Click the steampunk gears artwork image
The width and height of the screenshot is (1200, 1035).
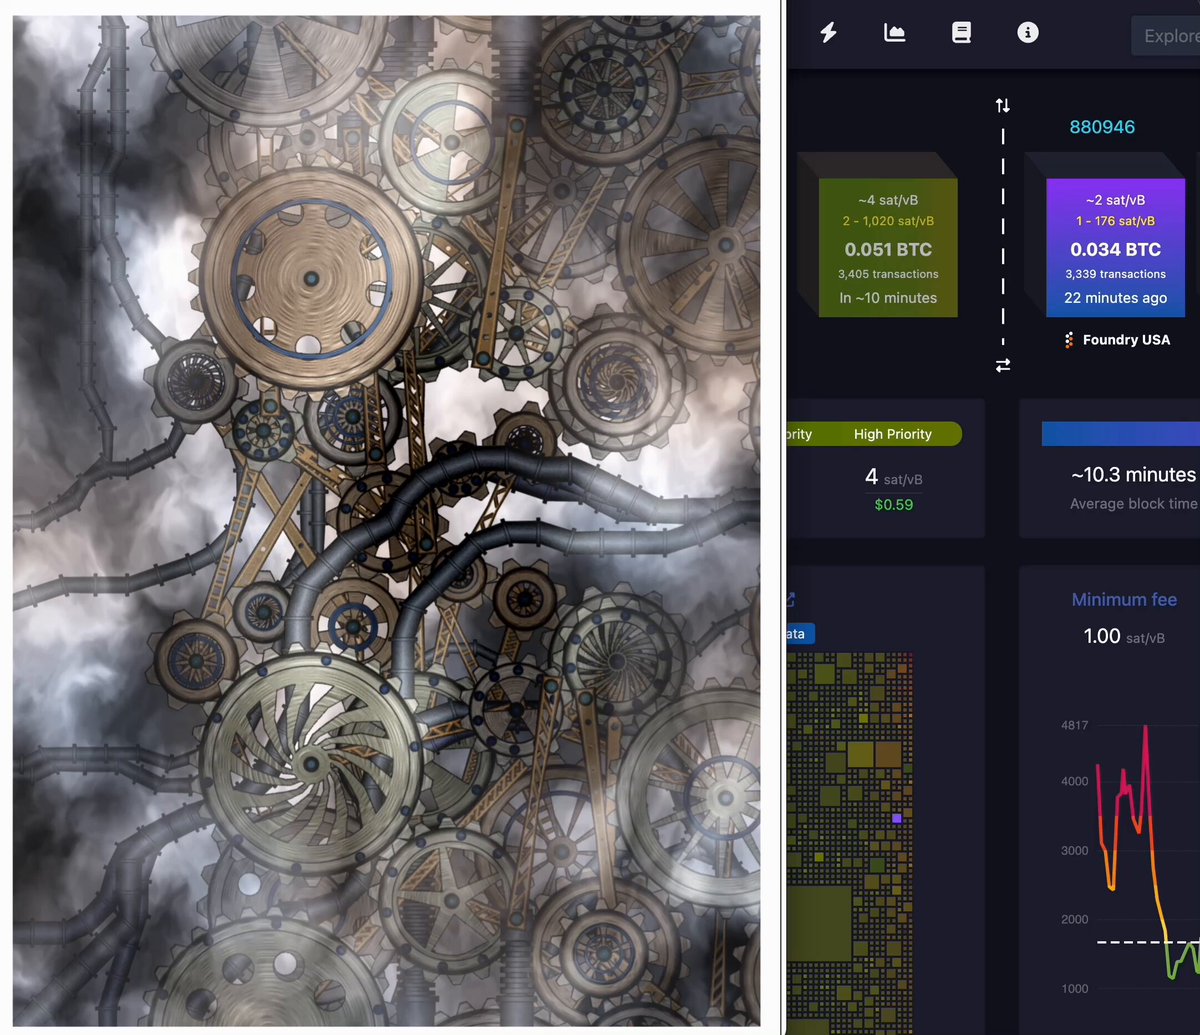(386, 521)
